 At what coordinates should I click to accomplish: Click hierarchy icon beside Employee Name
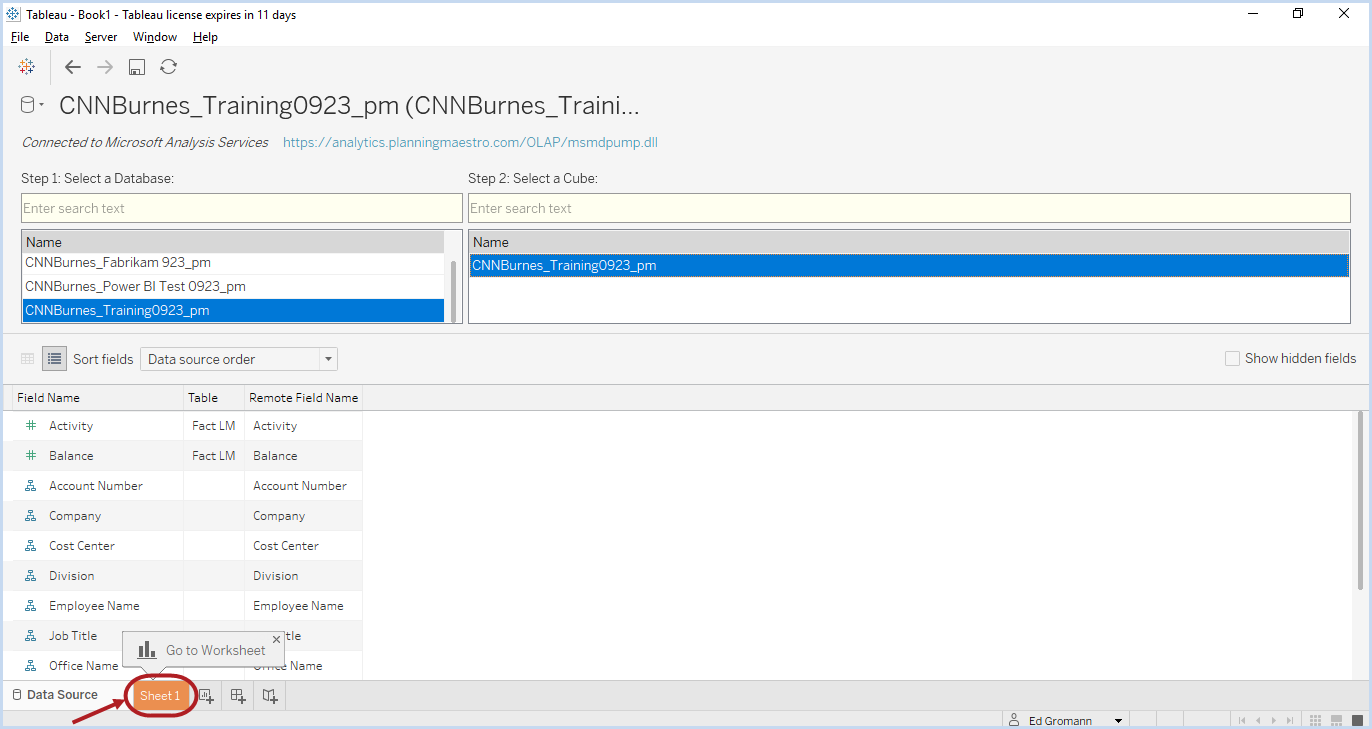click(30, 606)
